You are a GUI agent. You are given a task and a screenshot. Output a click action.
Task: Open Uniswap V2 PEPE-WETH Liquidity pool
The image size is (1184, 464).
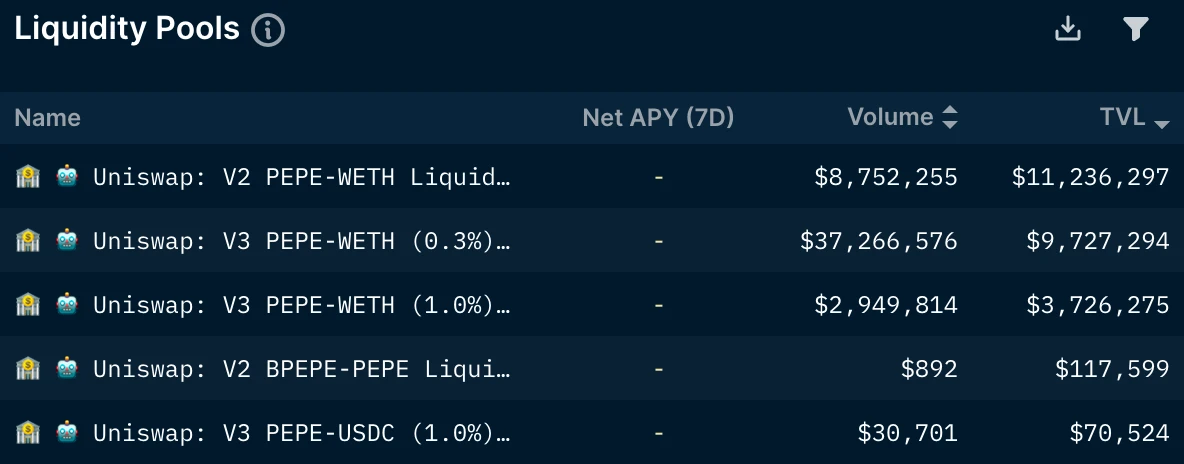click(x=302, y=177)
